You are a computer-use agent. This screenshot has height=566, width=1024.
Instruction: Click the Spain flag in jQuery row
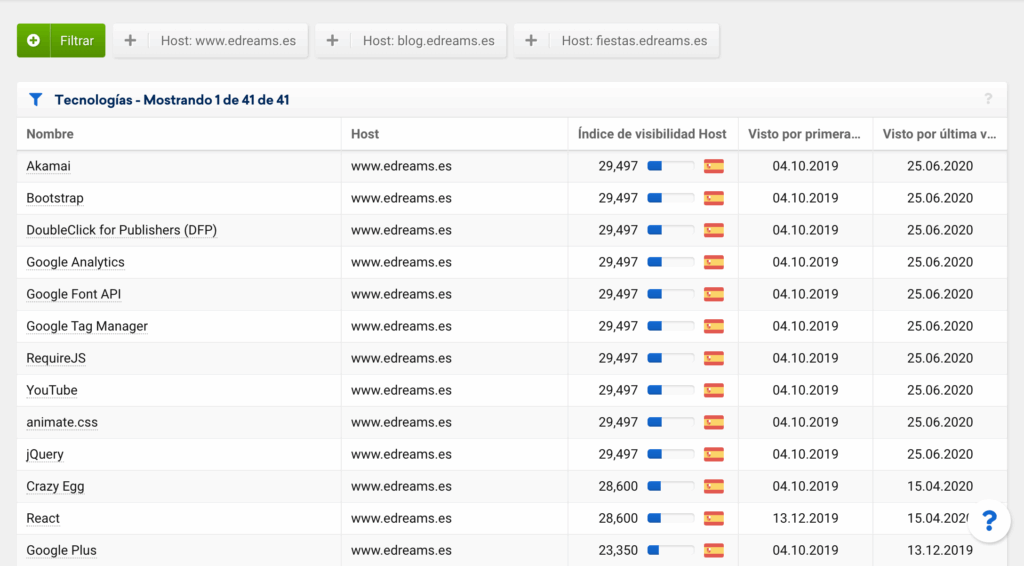(x=714, y=454)
